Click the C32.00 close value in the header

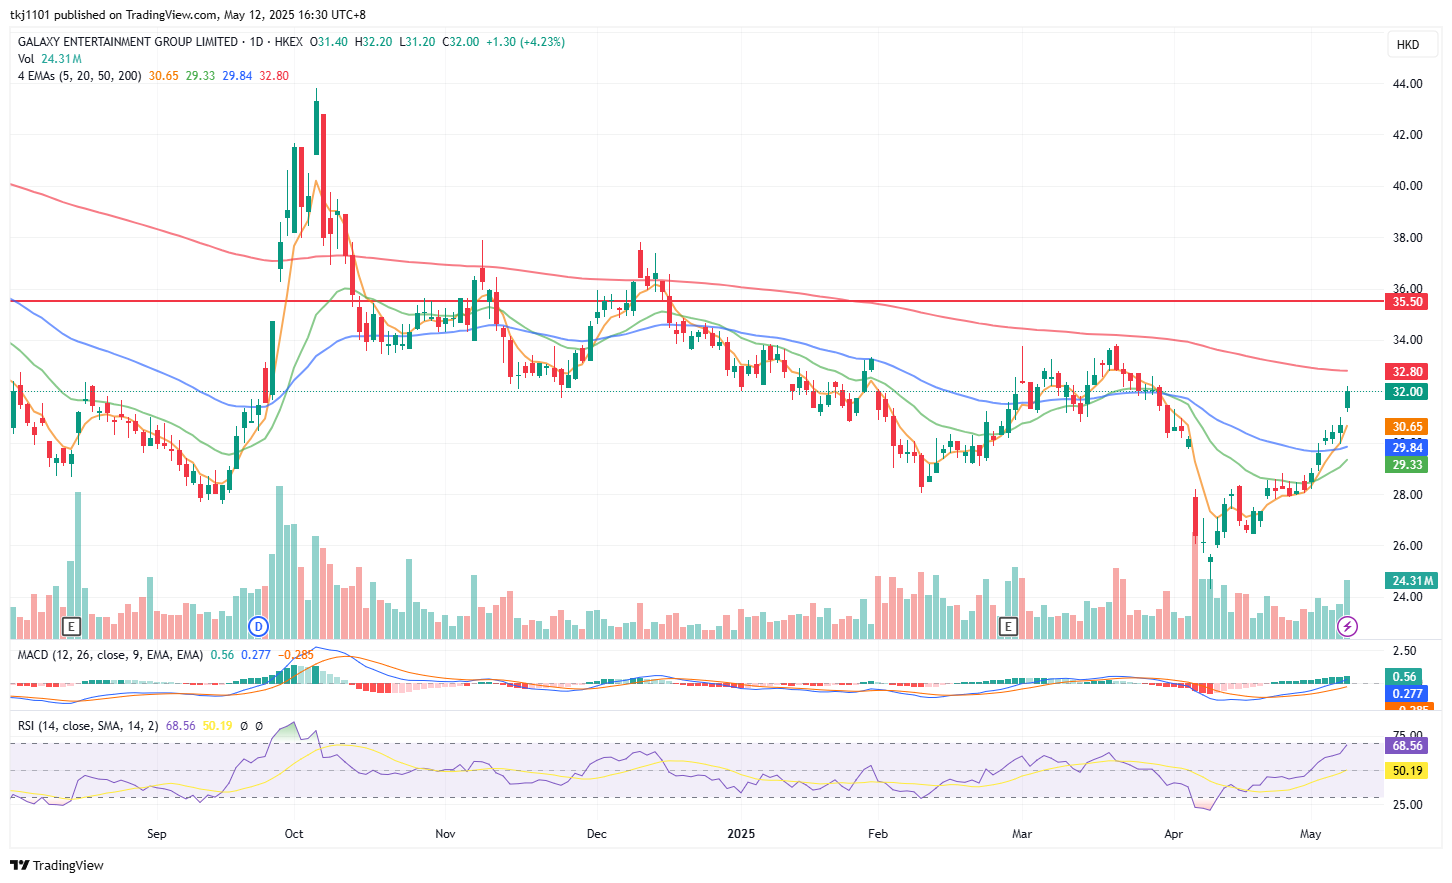coord(462,42)
